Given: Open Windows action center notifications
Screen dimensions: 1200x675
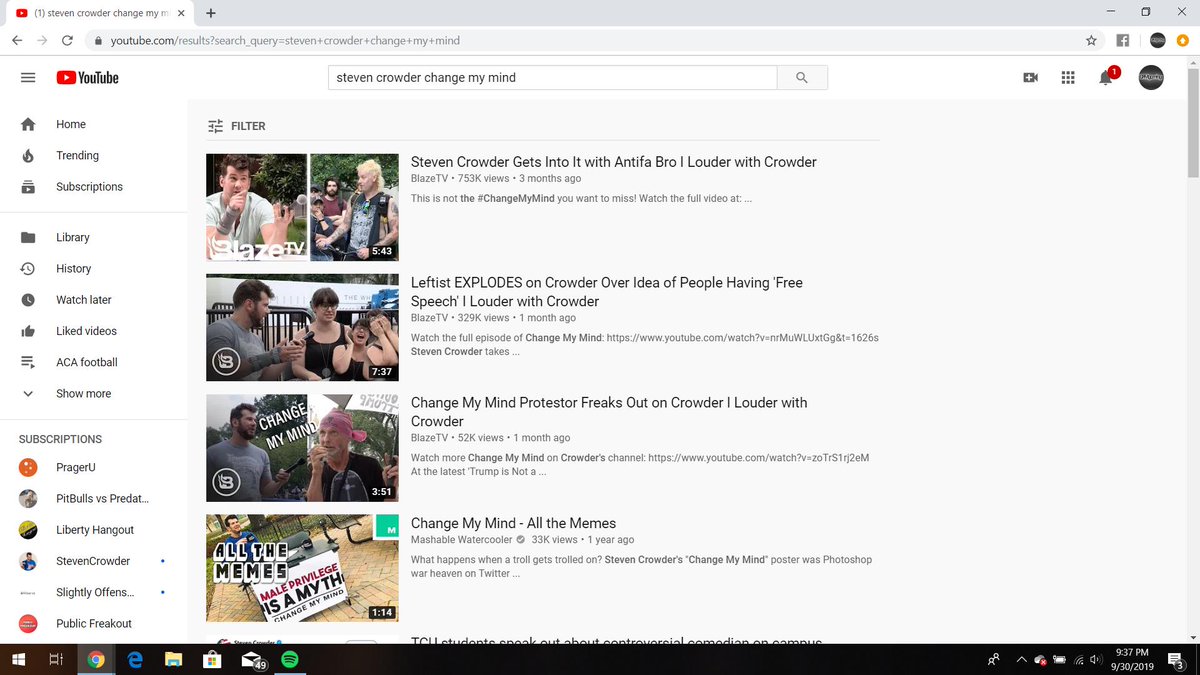Looking at the screenshot, I should click(x=1176, y=660).
